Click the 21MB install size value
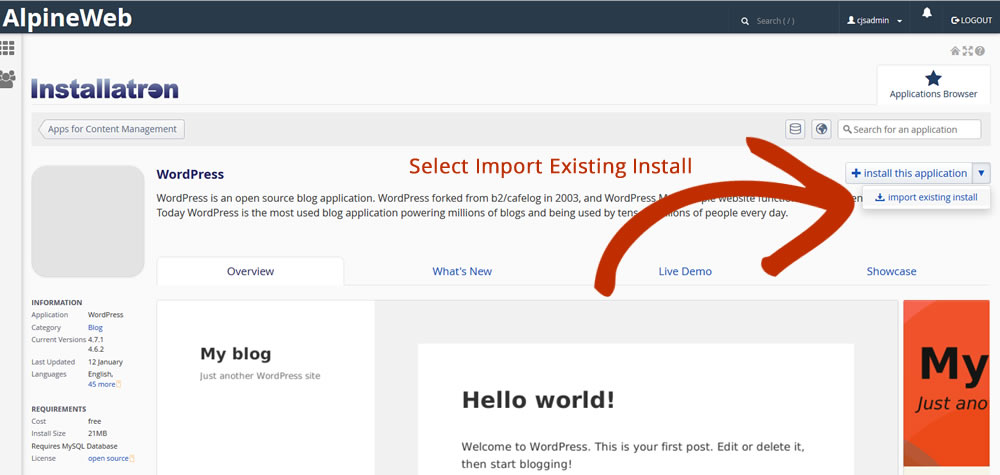Screen dimensions: 1000x475 point(97,434)
